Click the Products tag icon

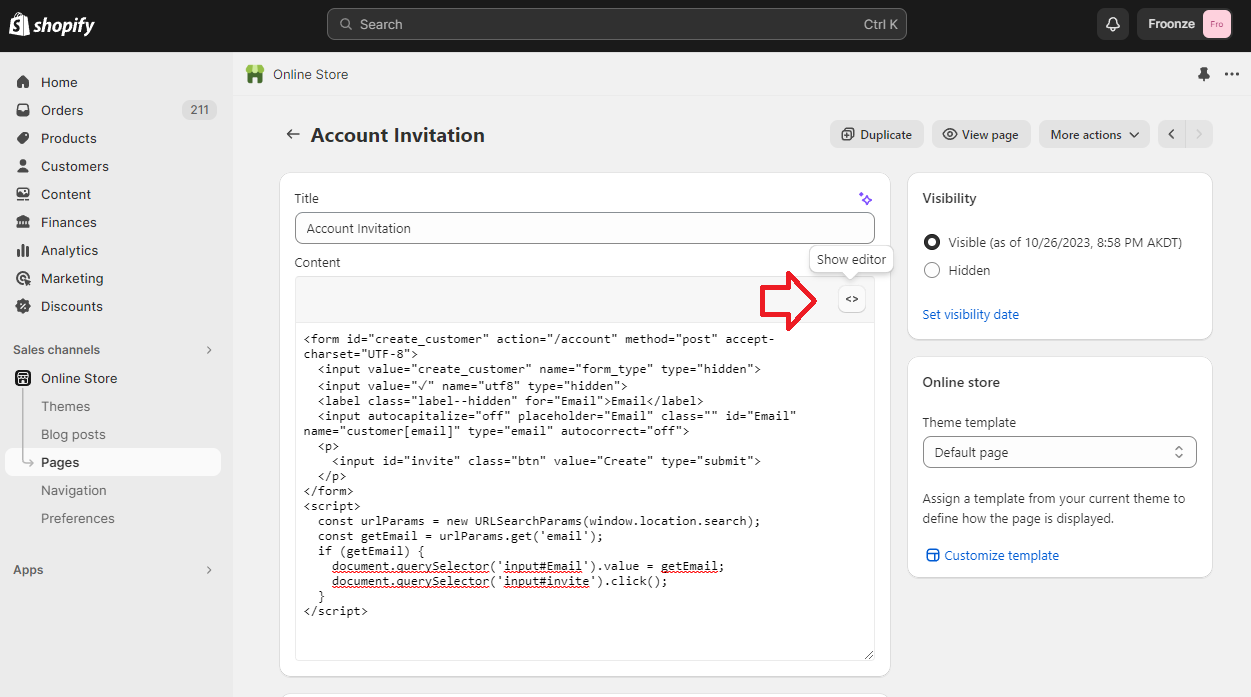tap(23, 138)
